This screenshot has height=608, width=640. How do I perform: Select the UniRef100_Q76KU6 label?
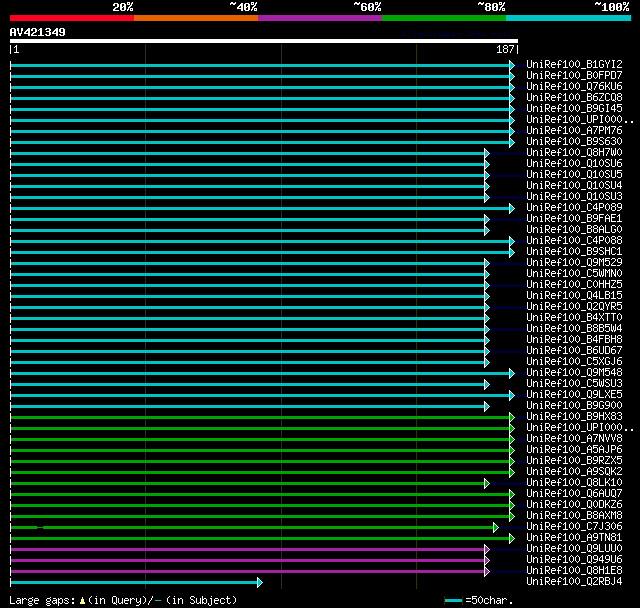(x=574, y=87)
